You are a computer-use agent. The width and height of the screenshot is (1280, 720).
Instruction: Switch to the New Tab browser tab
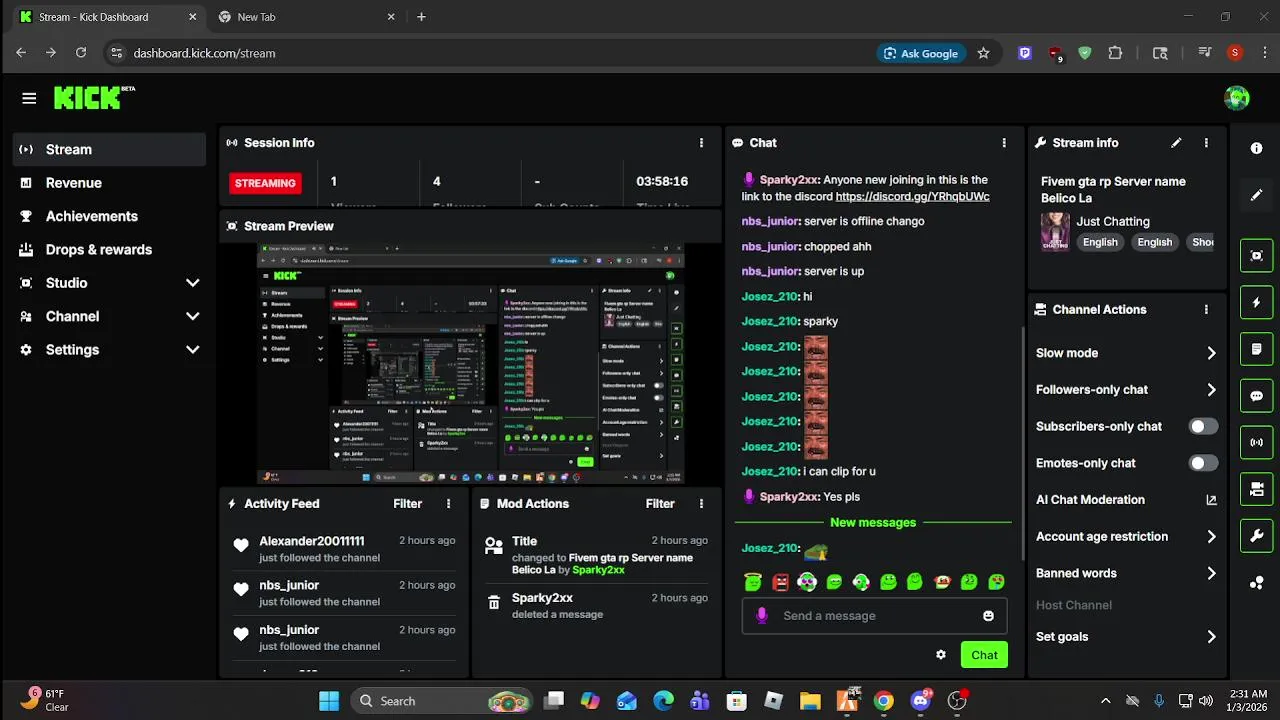coord(307,17)
